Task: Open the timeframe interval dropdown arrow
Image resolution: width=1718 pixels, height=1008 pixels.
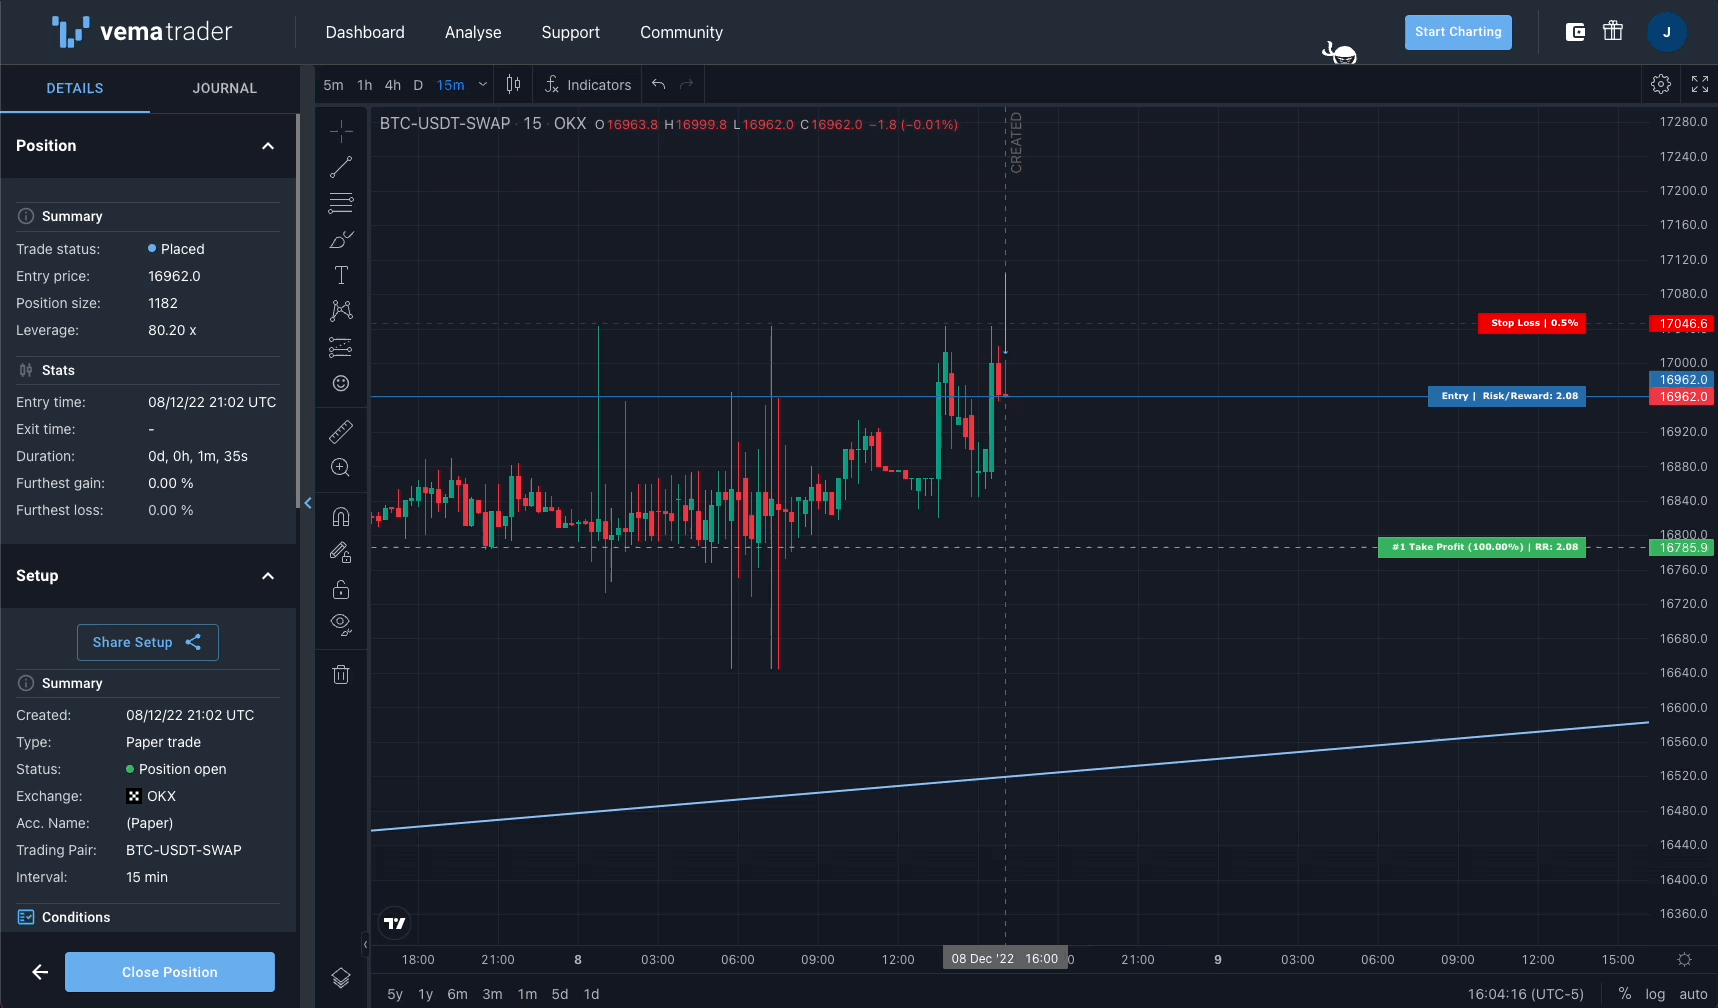Action: click(483, 85)
